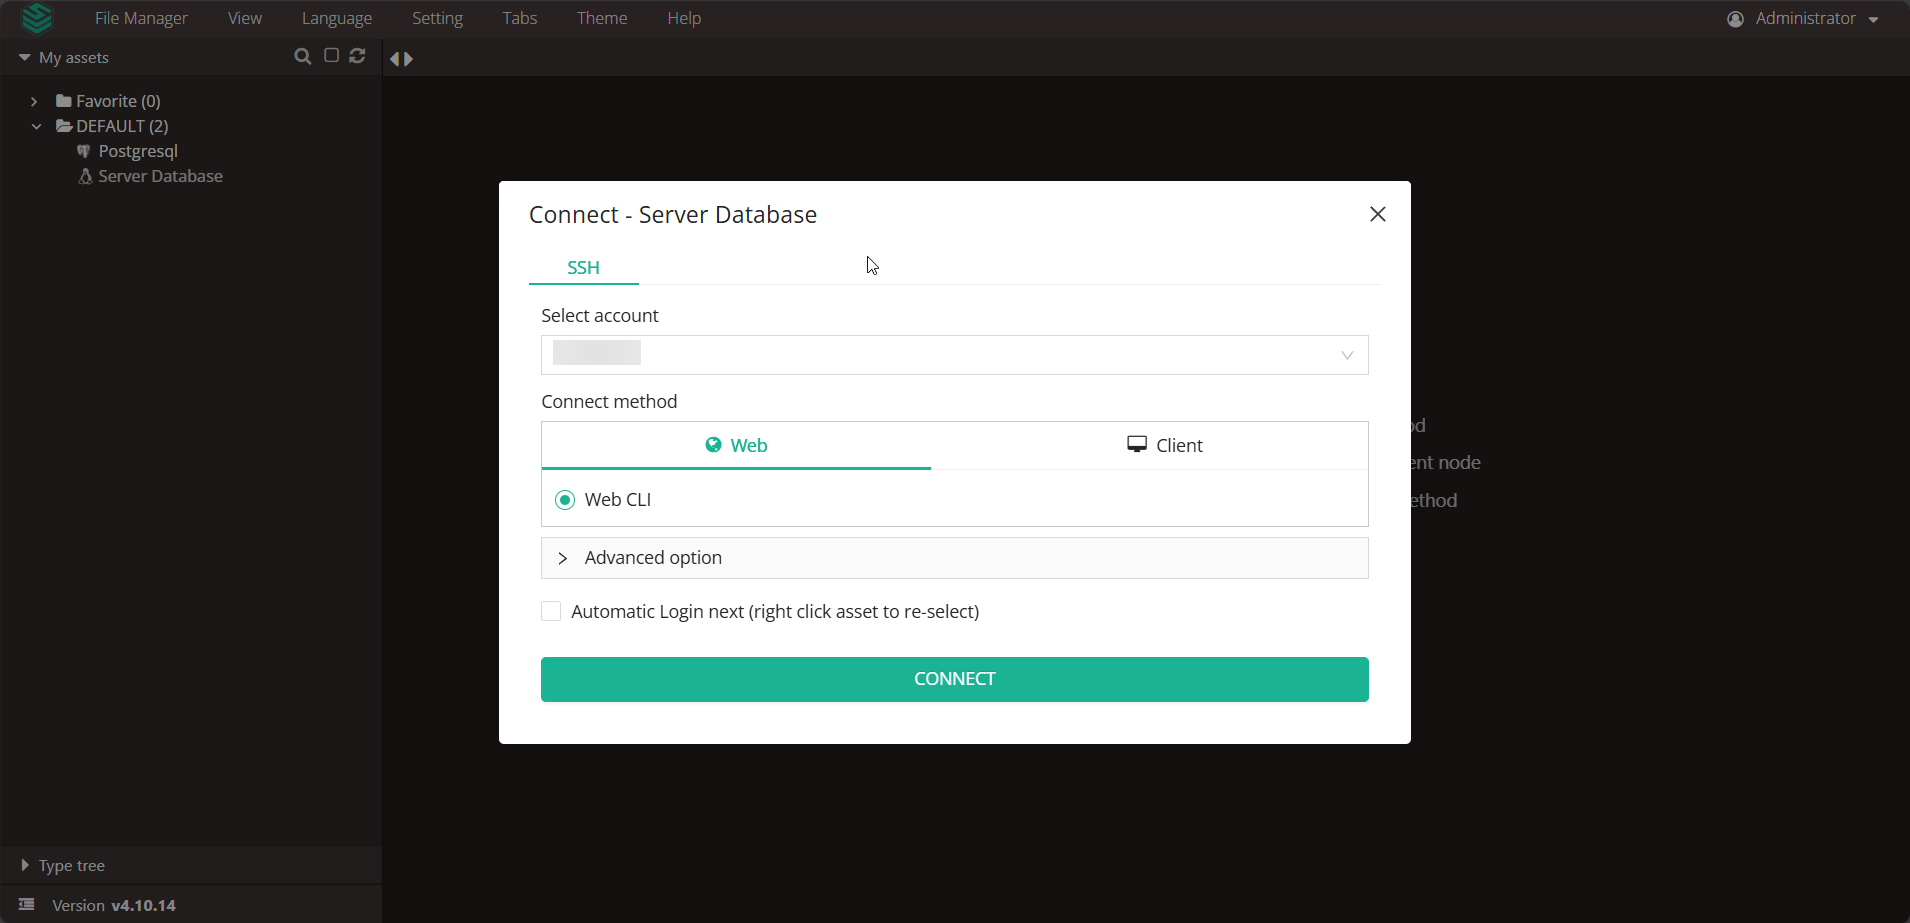Expand the Type tree panel at the bottom
Viewport: 1910px width, 923px height.
(x=25, y=864)
